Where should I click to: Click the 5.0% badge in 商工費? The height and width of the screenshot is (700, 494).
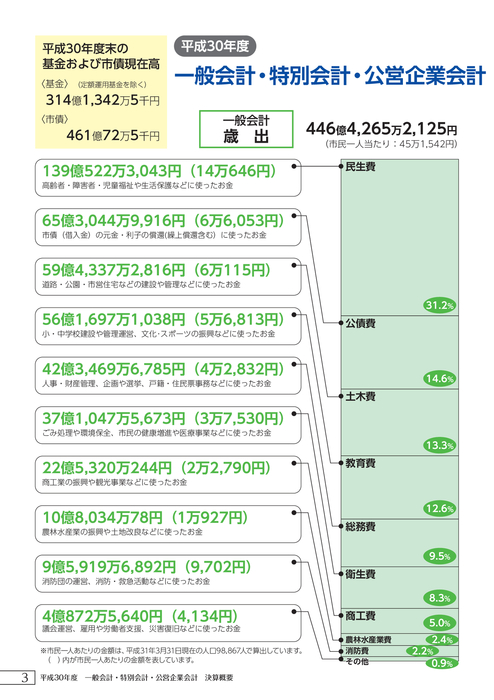[440, 623]
